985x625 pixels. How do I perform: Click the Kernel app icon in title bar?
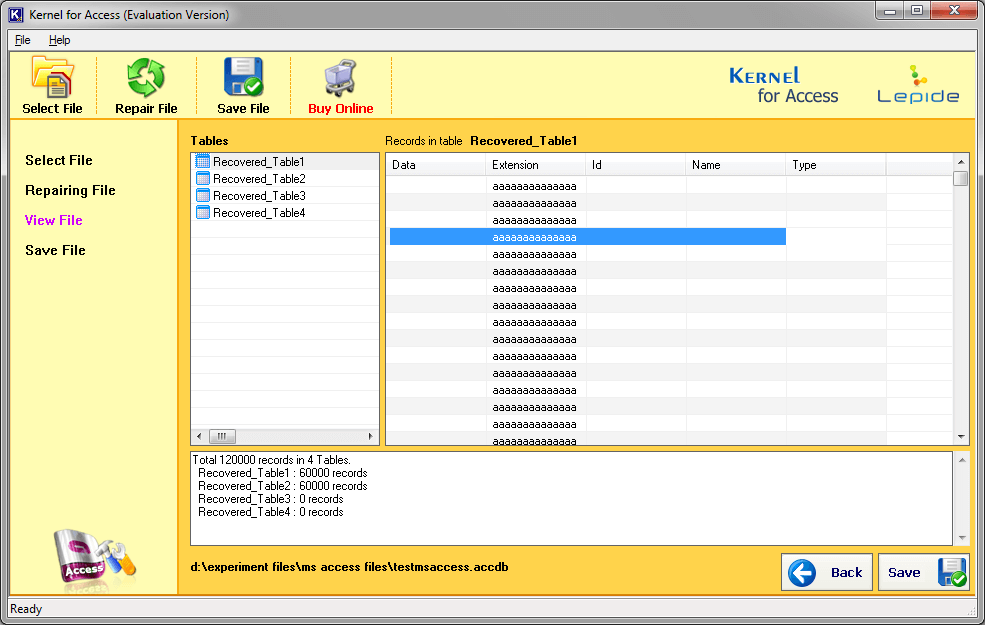coord(16,14)
